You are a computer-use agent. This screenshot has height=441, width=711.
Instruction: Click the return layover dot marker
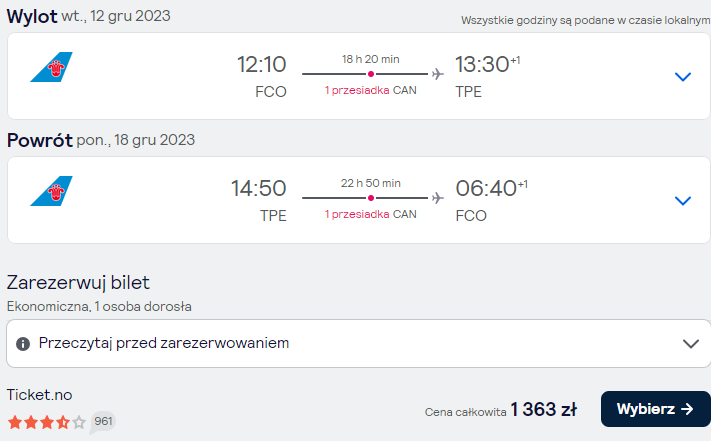pyautogui.click(x=371, y=198)
